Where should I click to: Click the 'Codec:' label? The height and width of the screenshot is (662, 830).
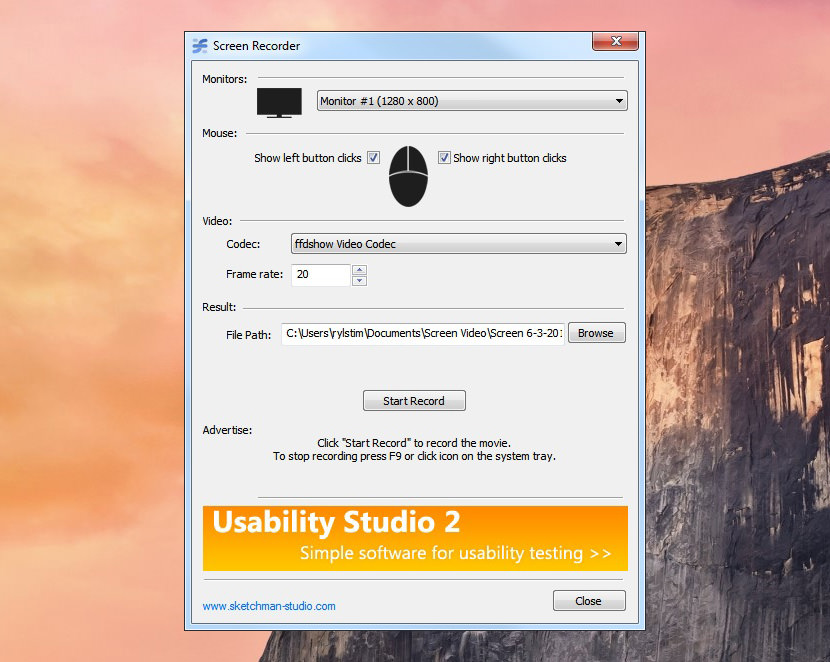click(243, 244)
